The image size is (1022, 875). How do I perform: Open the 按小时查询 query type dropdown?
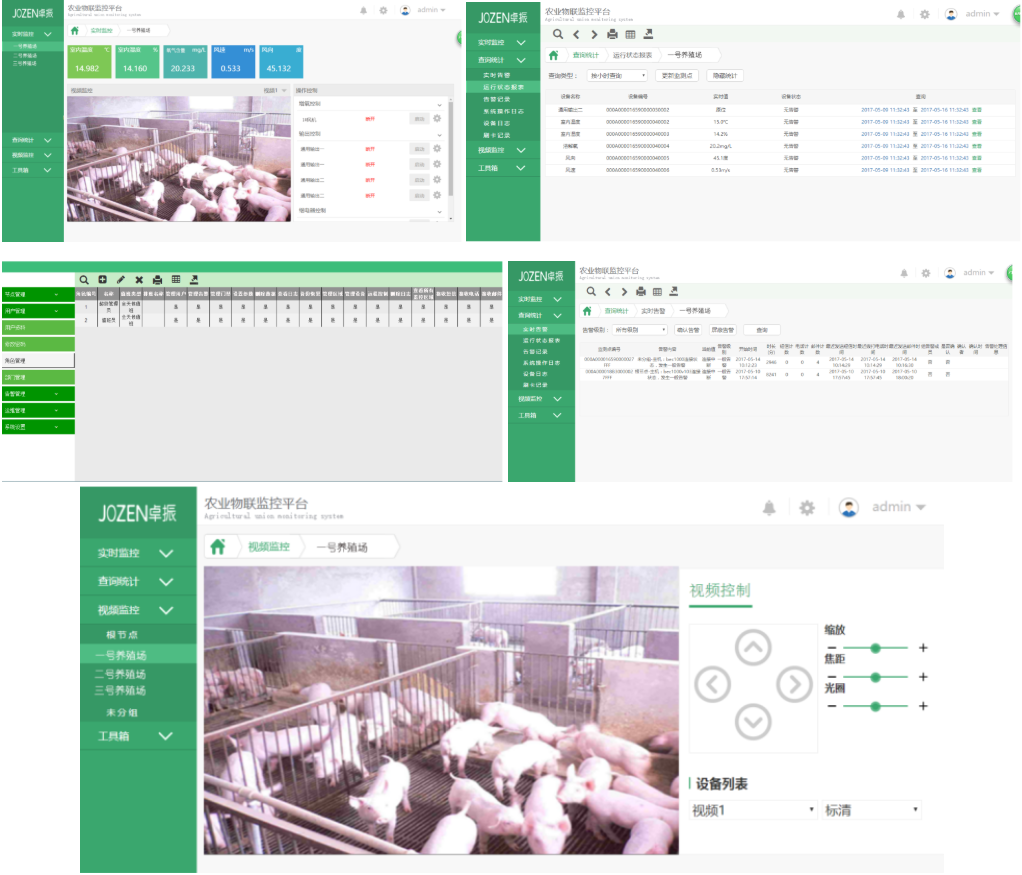(617, 75)
